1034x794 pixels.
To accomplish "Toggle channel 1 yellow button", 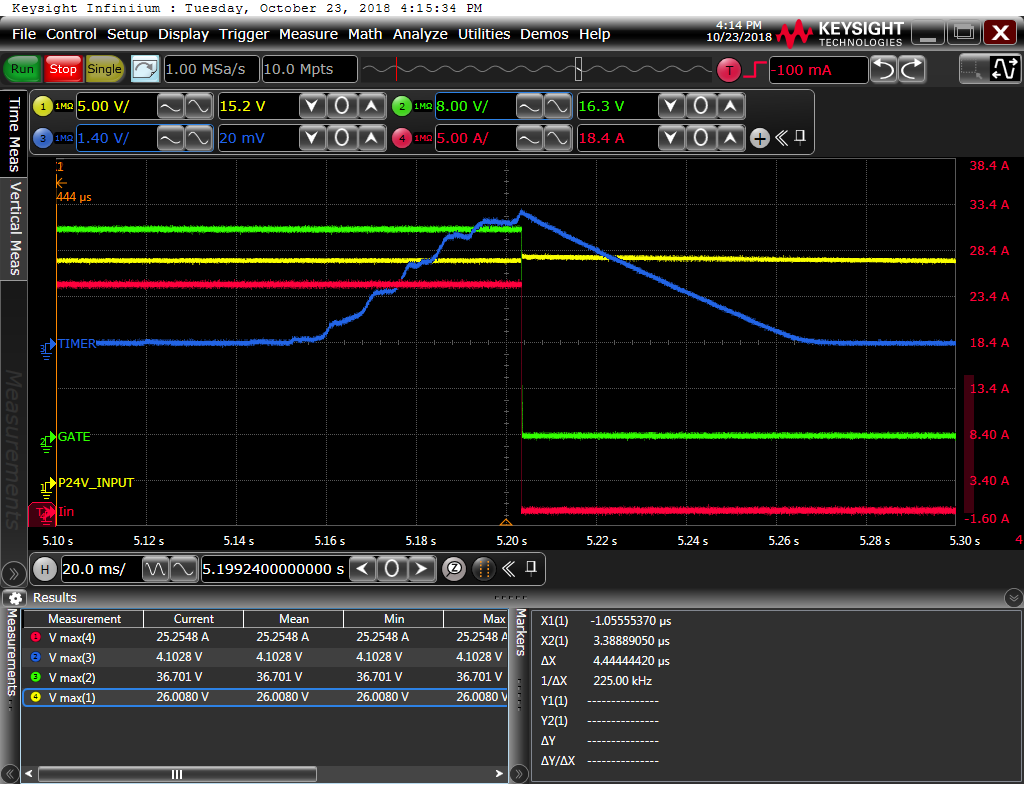I will click(x=43, y=106).
